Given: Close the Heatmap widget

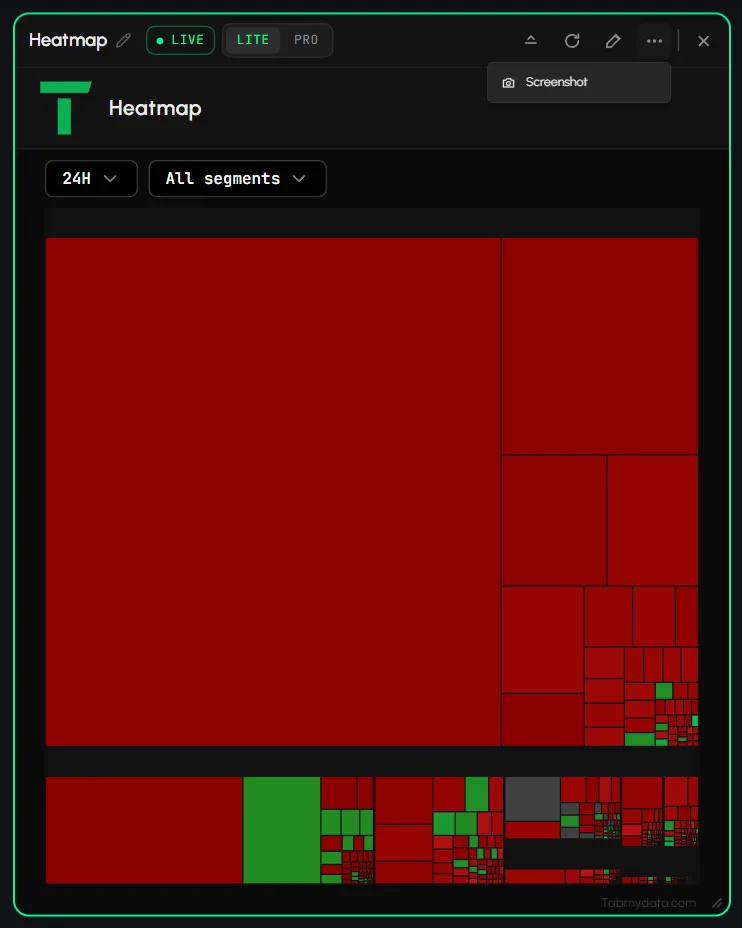Looking at the screenshot, I should 704,41.
